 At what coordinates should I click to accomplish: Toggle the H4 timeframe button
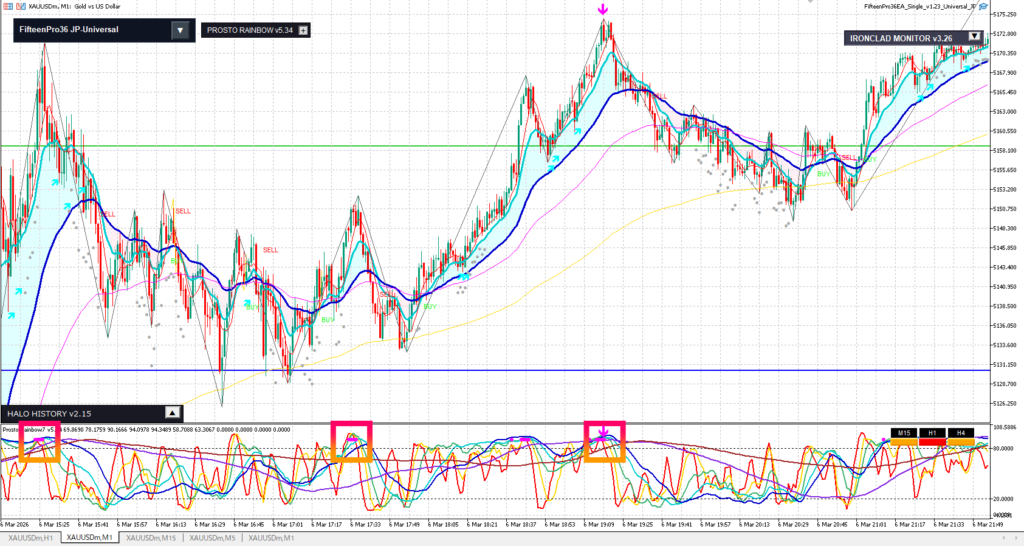pos(961,432)
